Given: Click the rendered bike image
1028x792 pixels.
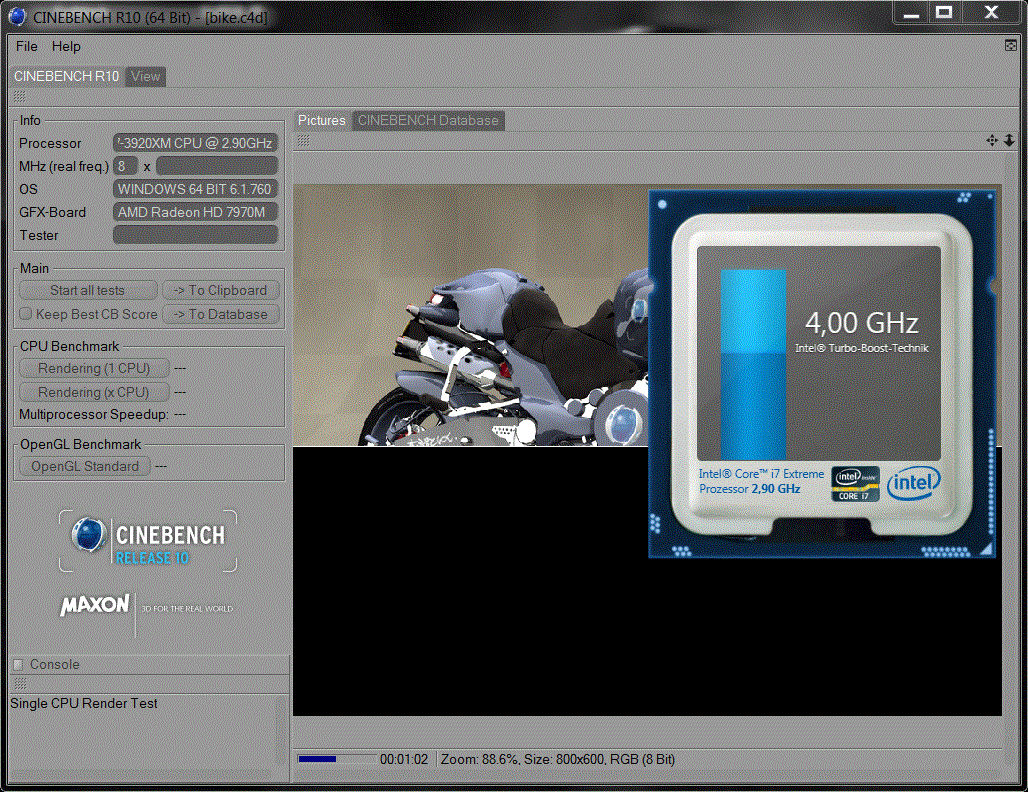Looking at the screenshot, I should click(470, 315).
